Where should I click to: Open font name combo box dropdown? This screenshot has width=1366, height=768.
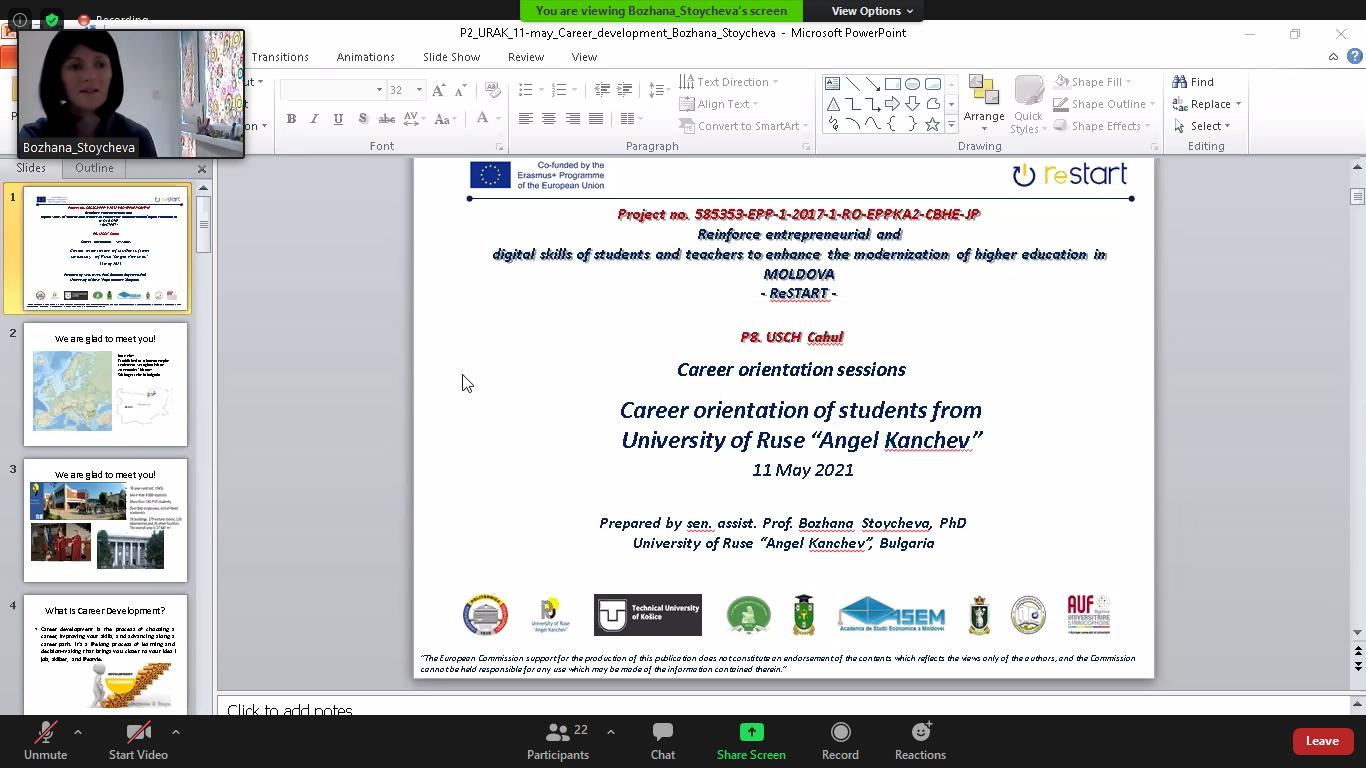coord(379,90)
